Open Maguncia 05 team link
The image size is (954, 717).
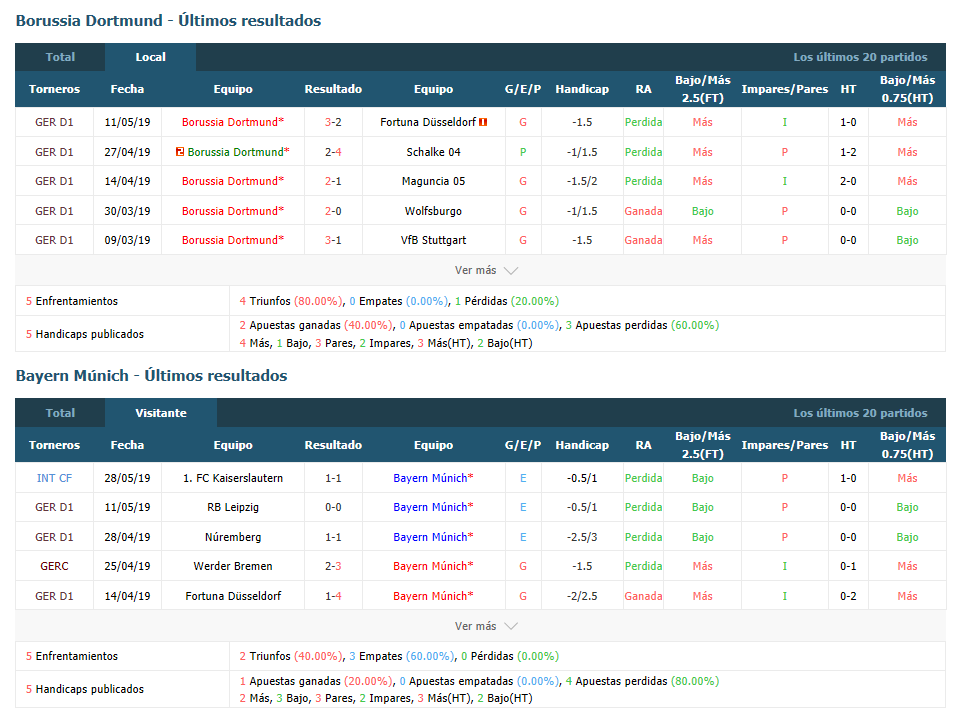click(433, 181)
